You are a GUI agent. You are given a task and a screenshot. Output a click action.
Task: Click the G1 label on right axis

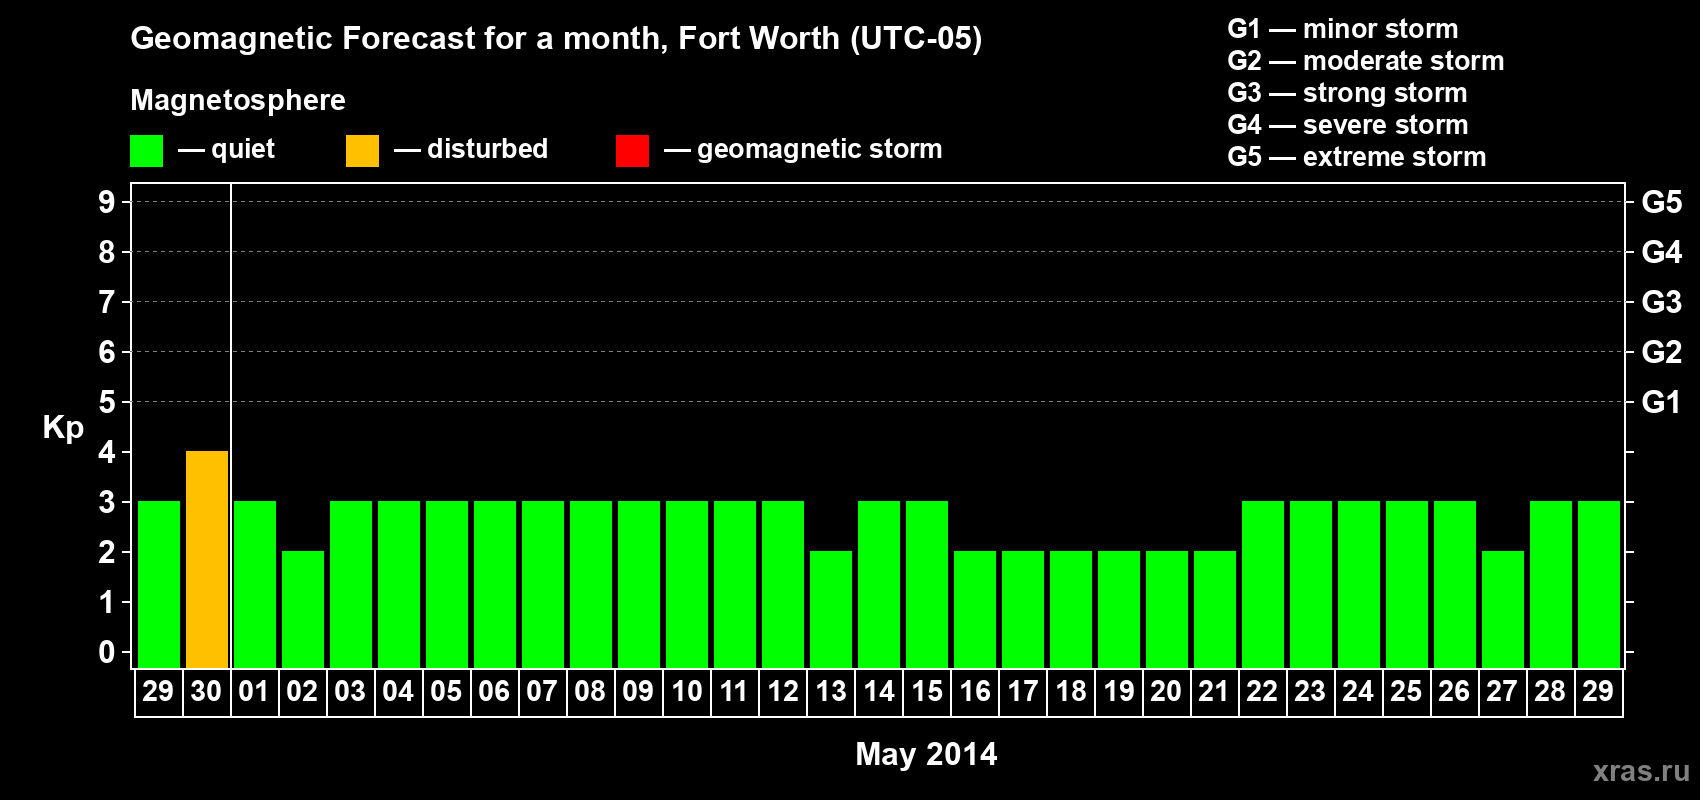click(1662, 402)
